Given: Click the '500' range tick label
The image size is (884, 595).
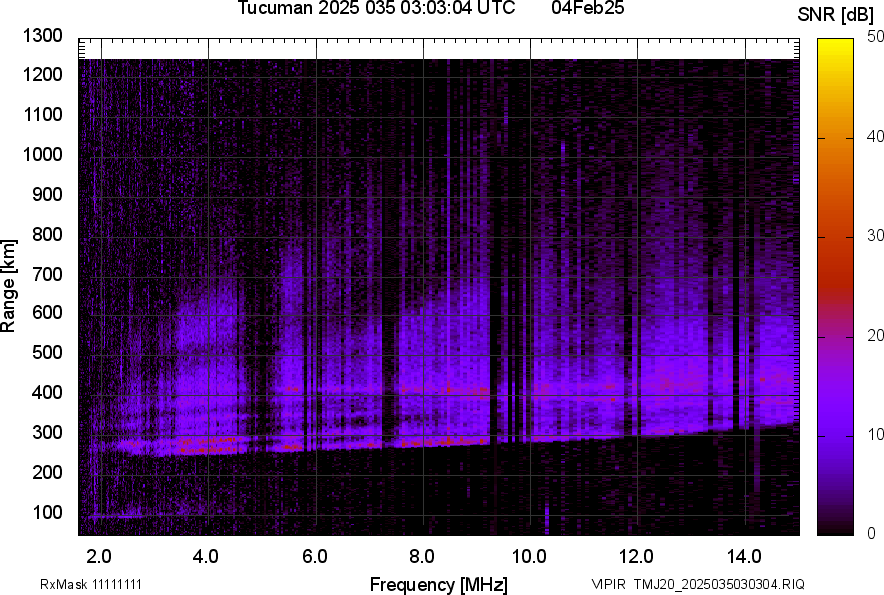Looking at the screenshot, I should (x=47, y=352).
